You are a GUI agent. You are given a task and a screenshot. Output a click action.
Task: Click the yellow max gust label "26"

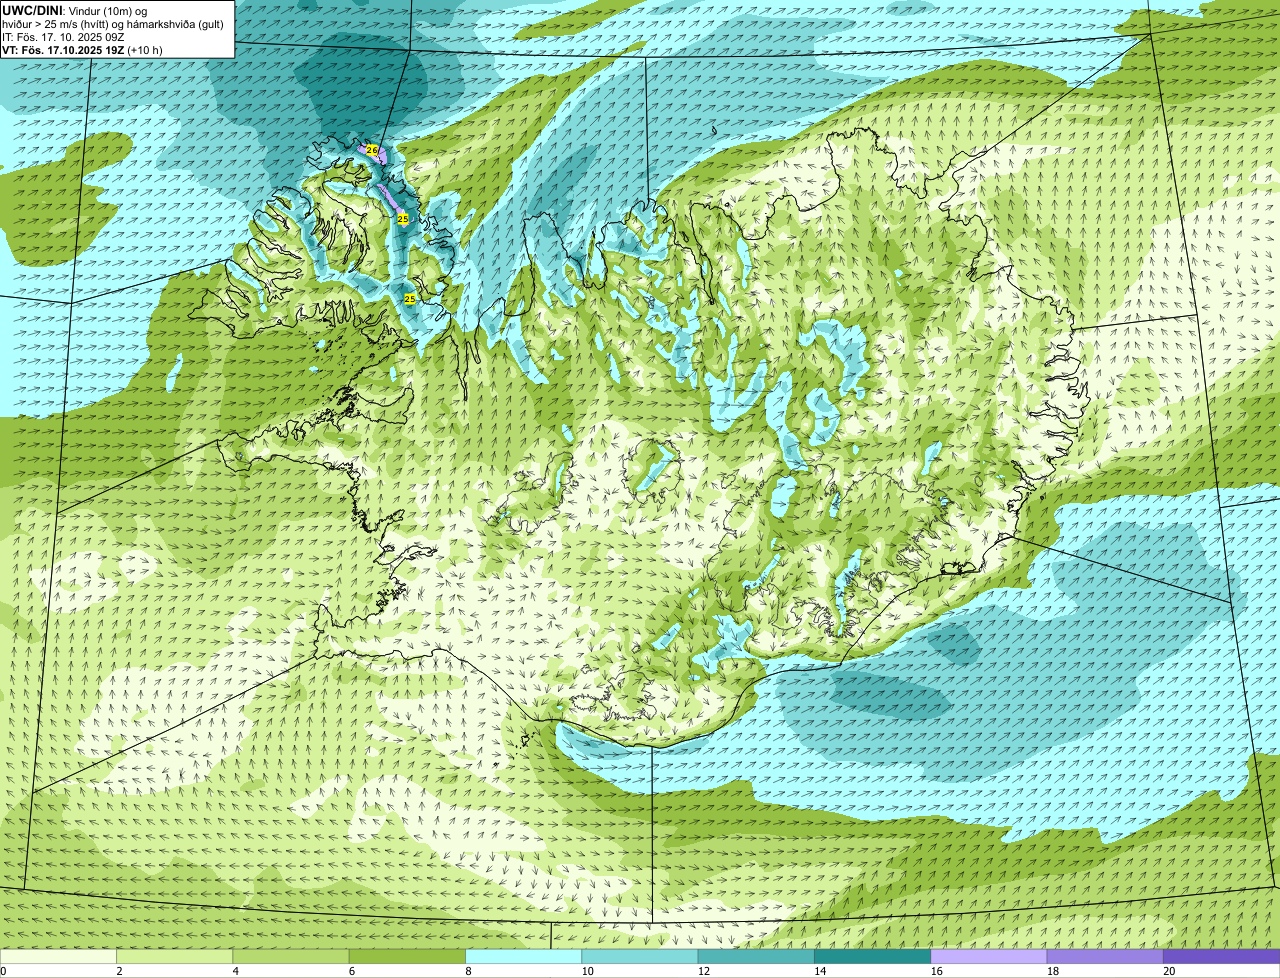click(372, 149)
